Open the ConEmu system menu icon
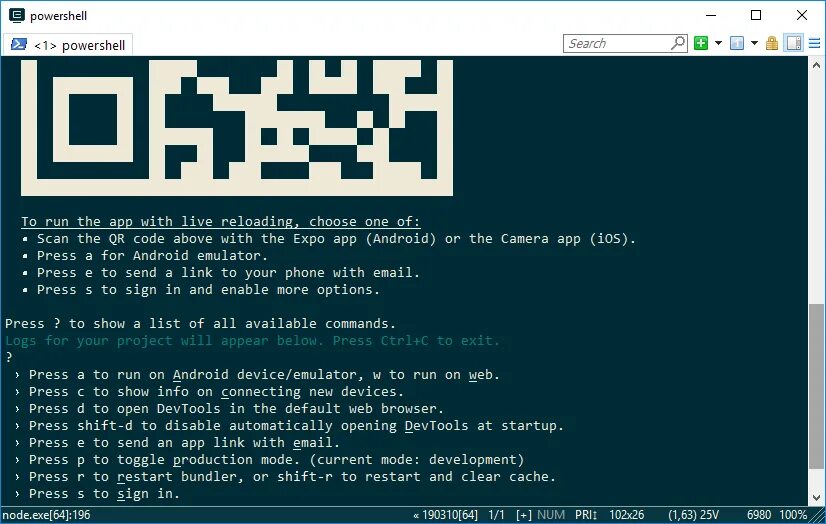Screen dimensions: 826x524 pyautogui.click(x=17, y=15)
